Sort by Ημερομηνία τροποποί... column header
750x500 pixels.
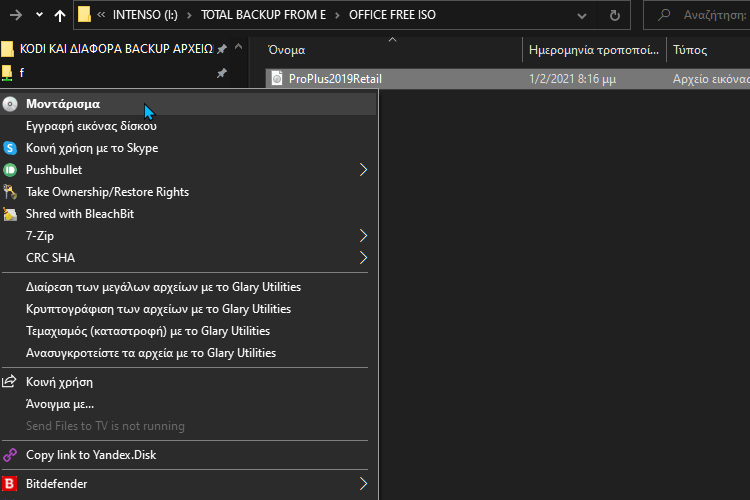pos(594,50)
